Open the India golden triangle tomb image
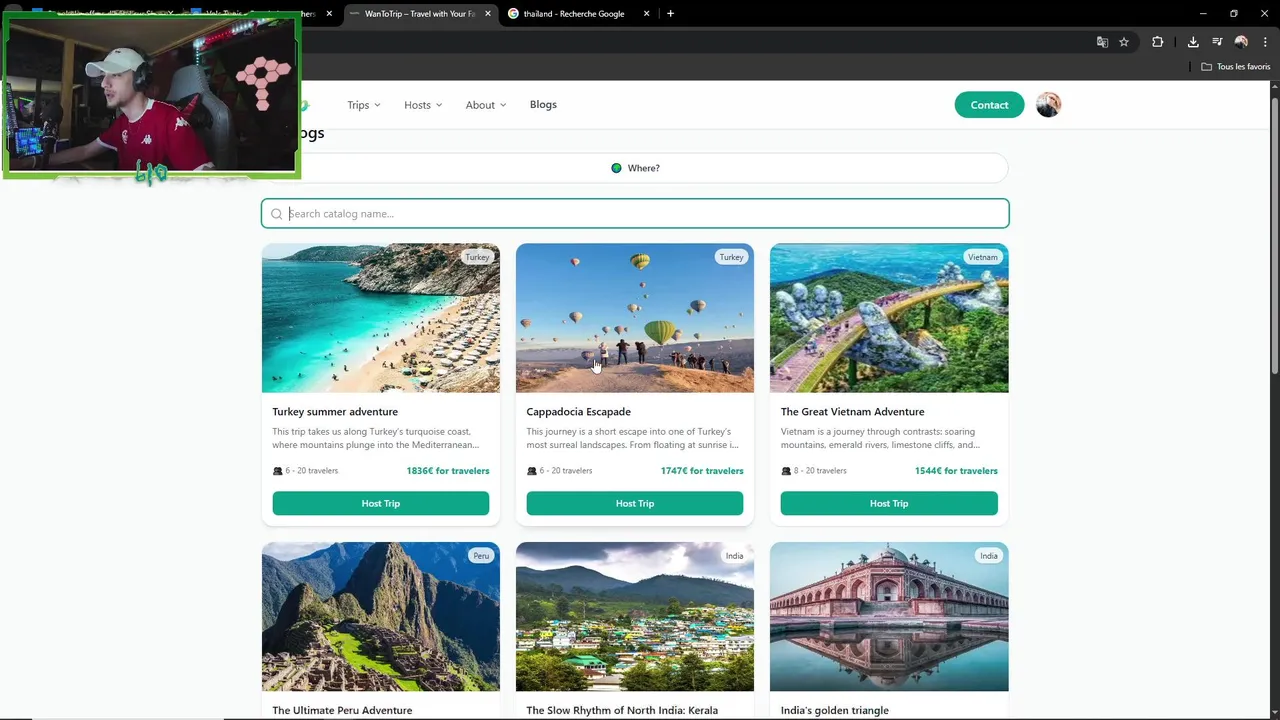This screenshot has height=720, width=1280. tap(889, 617)
